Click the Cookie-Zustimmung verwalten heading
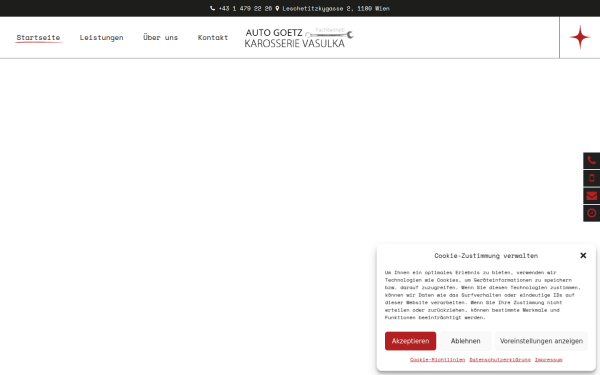This screenshot has width=600, height=375. coord(486,256)
